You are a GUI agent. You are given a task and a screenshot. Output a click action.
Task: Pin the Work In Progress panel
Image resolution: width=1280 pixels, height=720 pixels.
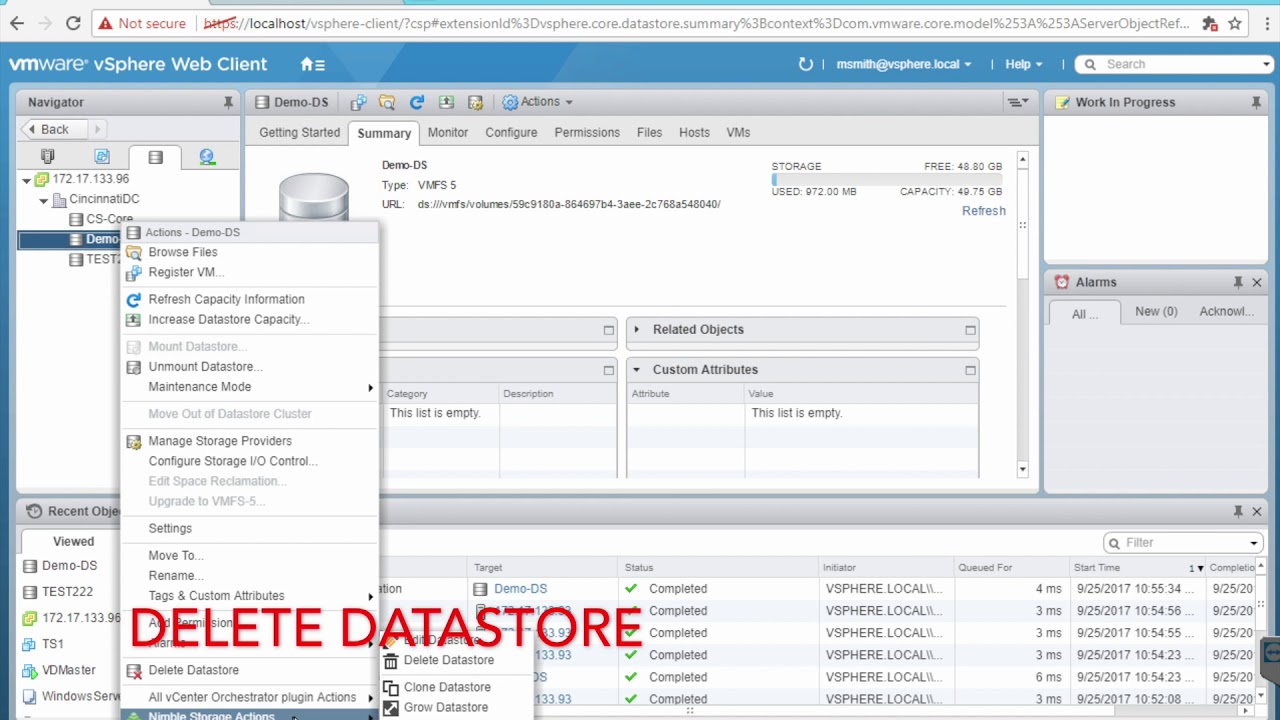pyautogui.click(x=1256, y=102)
